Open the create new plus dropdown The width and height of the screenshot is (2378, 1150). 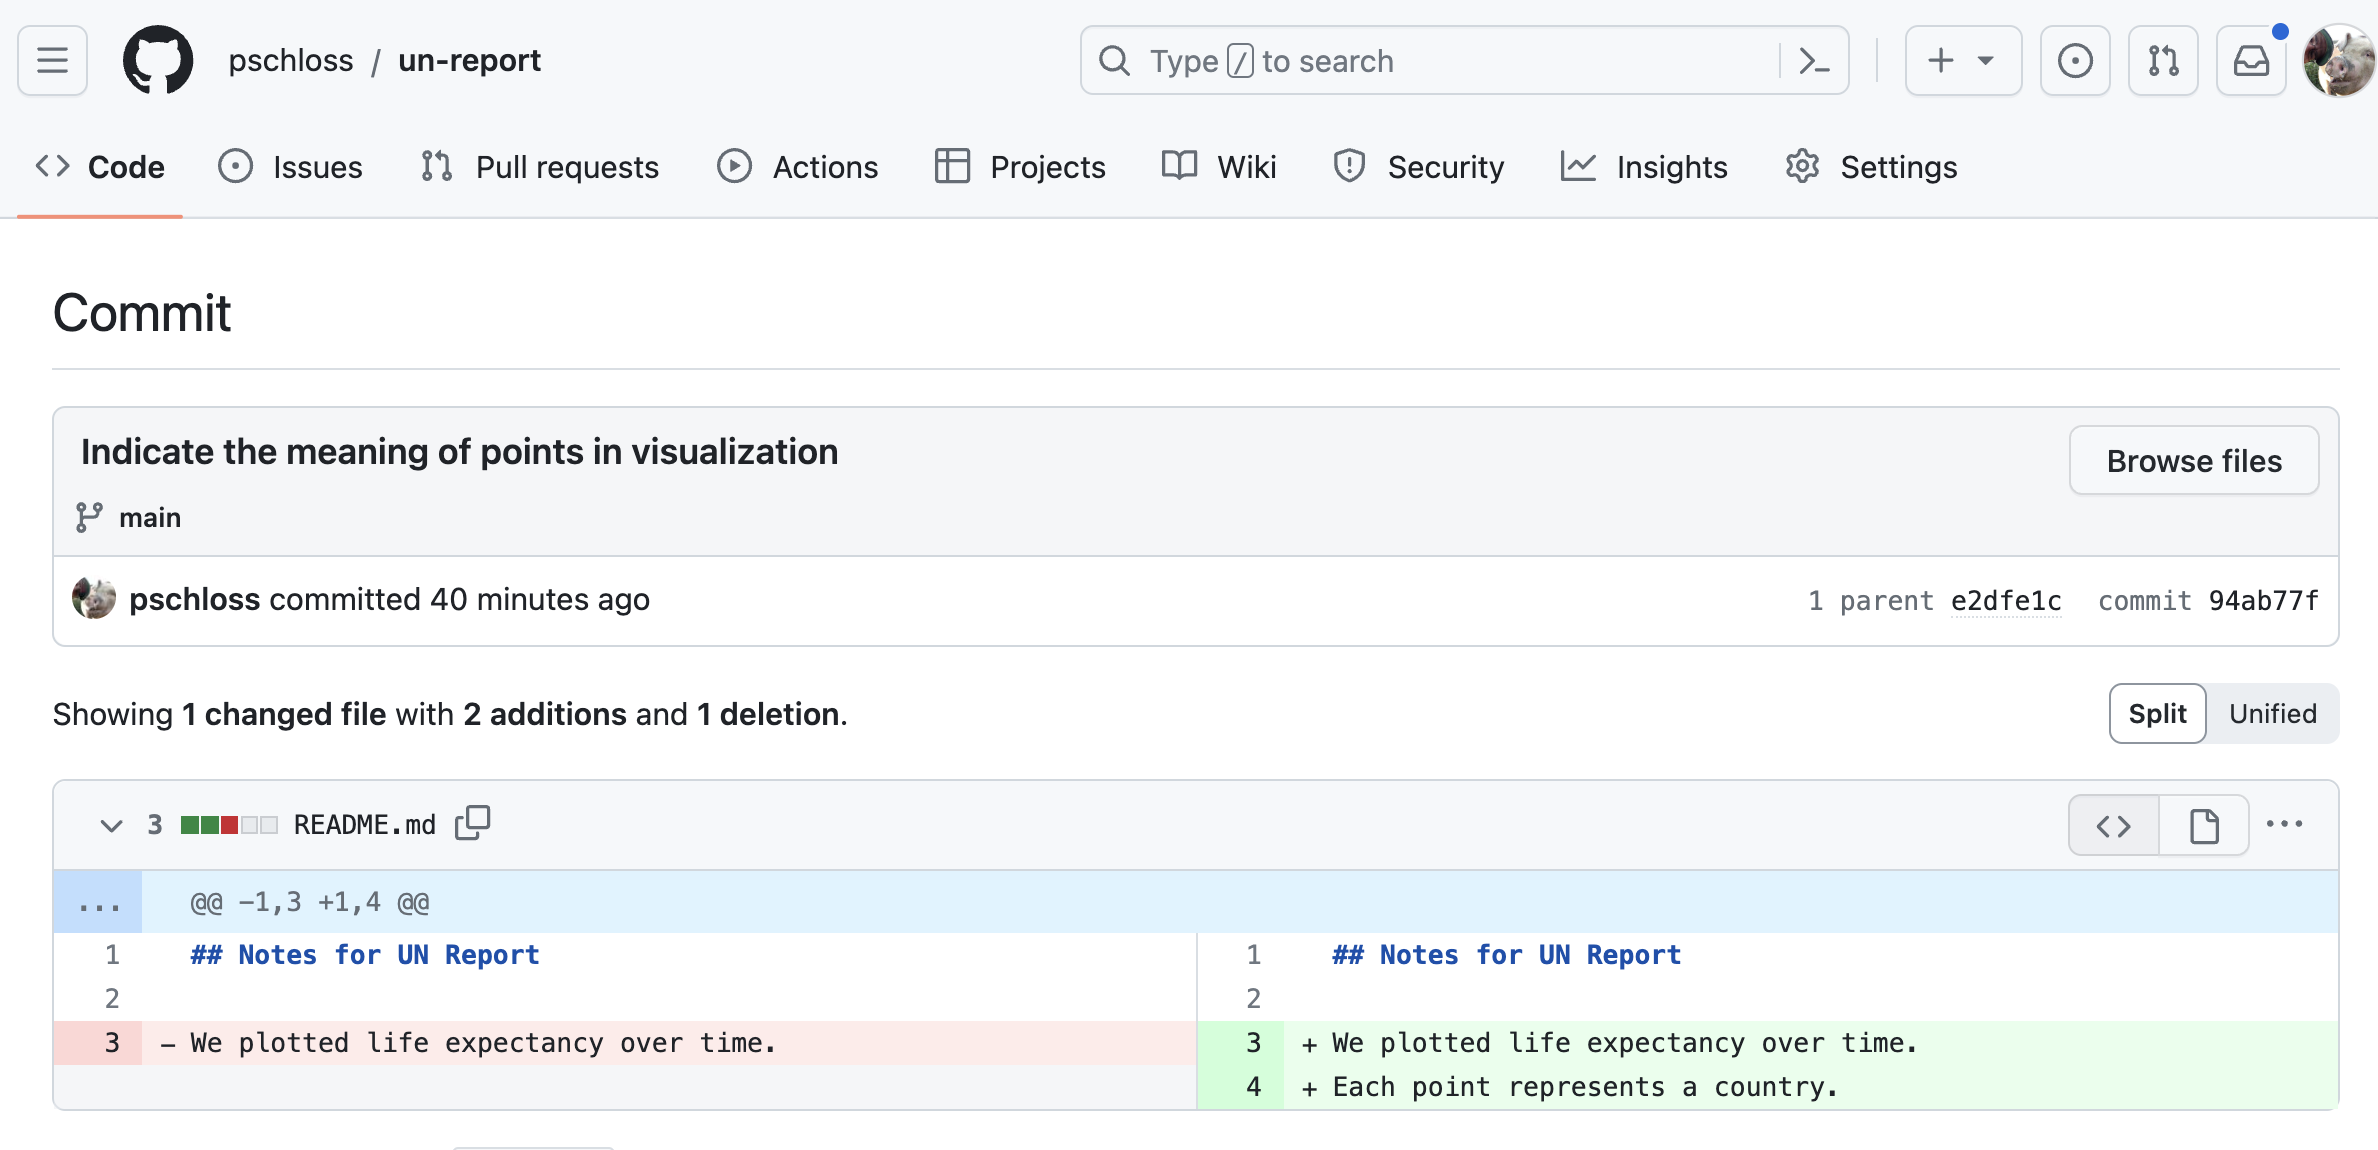(1963, 61)
